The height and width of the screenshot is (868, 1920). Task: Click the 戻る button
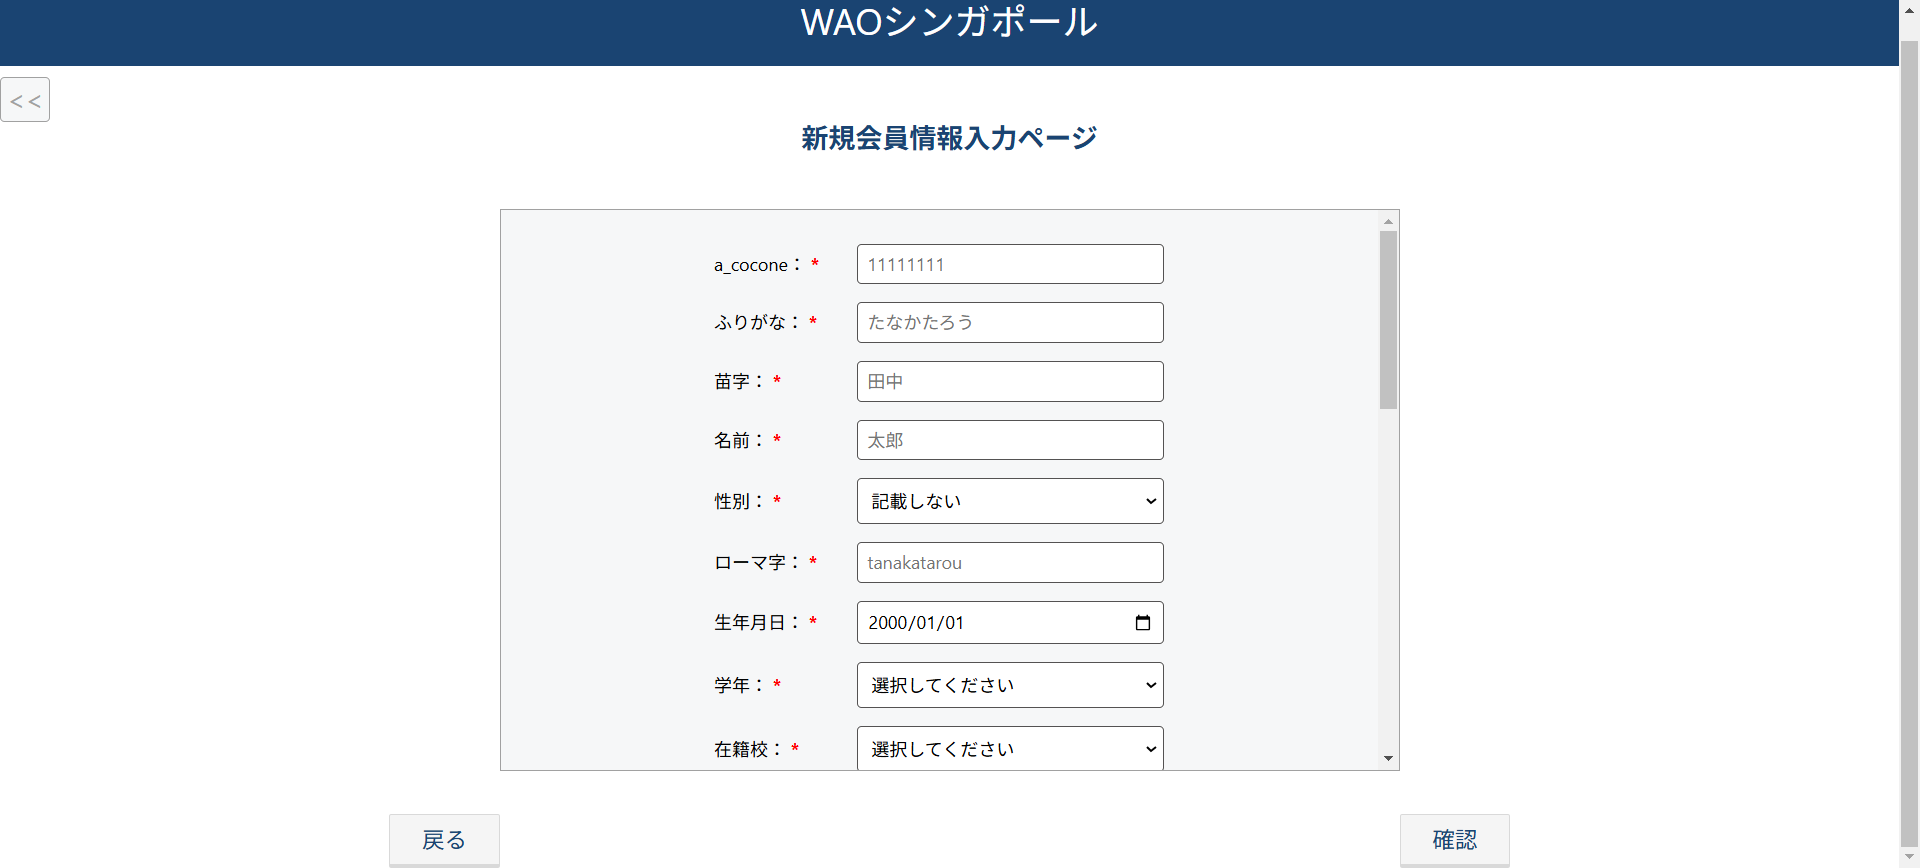coord(444,840)
